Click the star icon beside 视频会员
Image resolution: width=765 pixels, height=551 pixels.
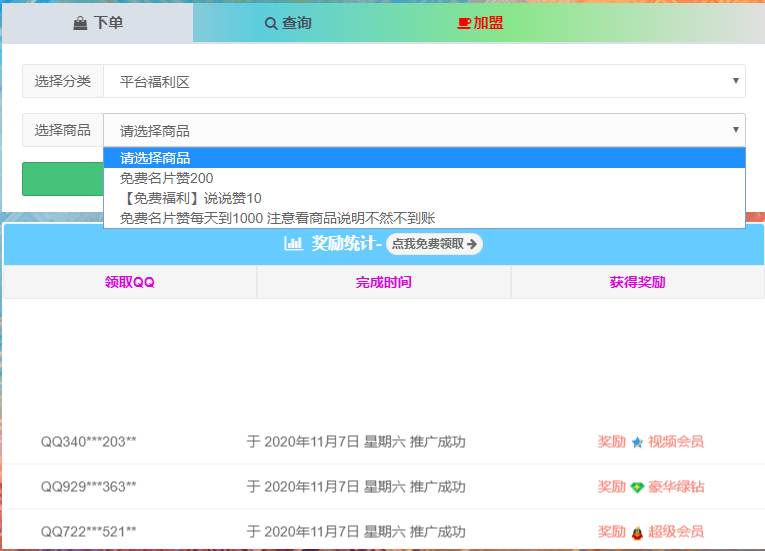coord(637,442)
